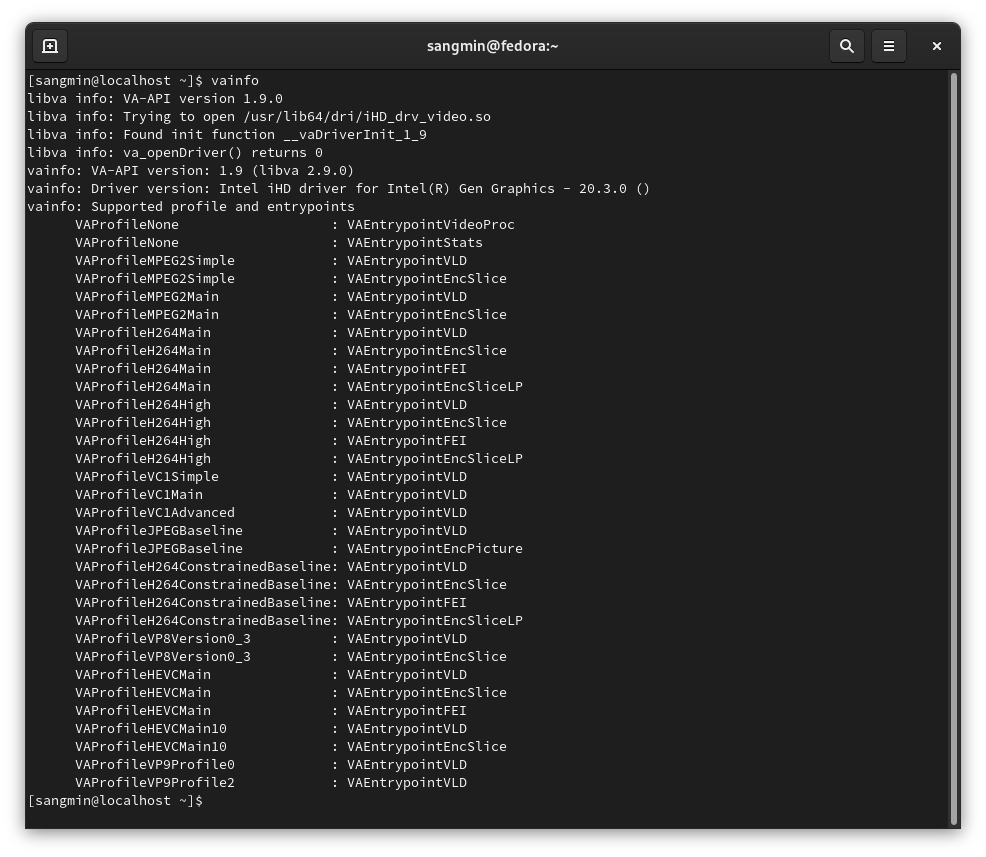Click VAProfileHEVCMain row with VAEntrypointFEI
986x857 pixels.
pyautogui.click(x=271, y=710)
